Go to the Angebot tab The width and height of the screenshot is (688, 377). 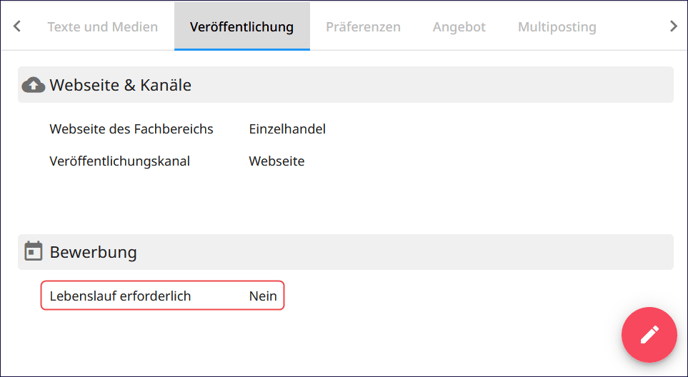pyautogui.click(x=459, y=27)
